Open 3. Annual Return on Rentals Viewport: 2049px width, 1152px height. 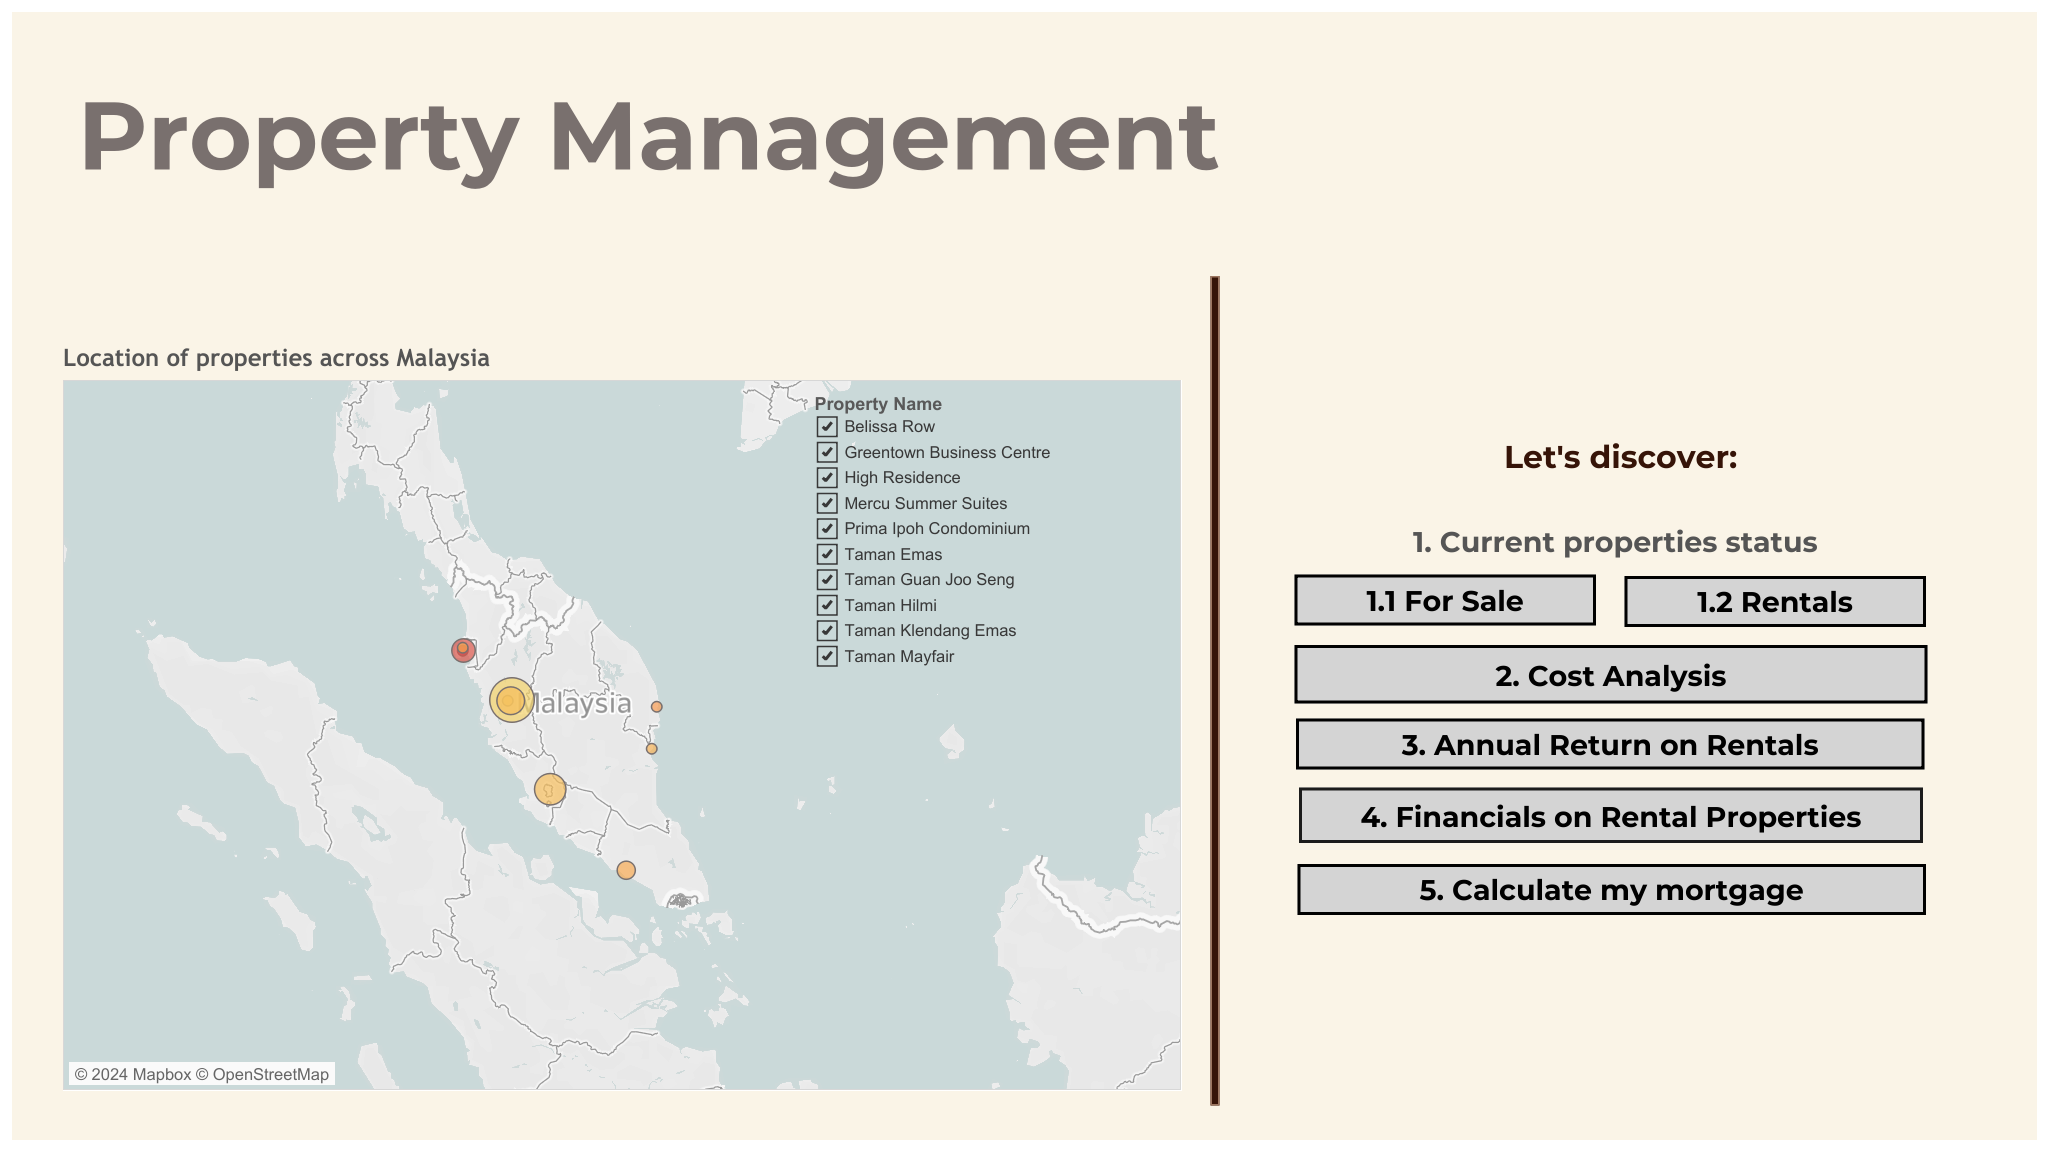pos(1610,744)
